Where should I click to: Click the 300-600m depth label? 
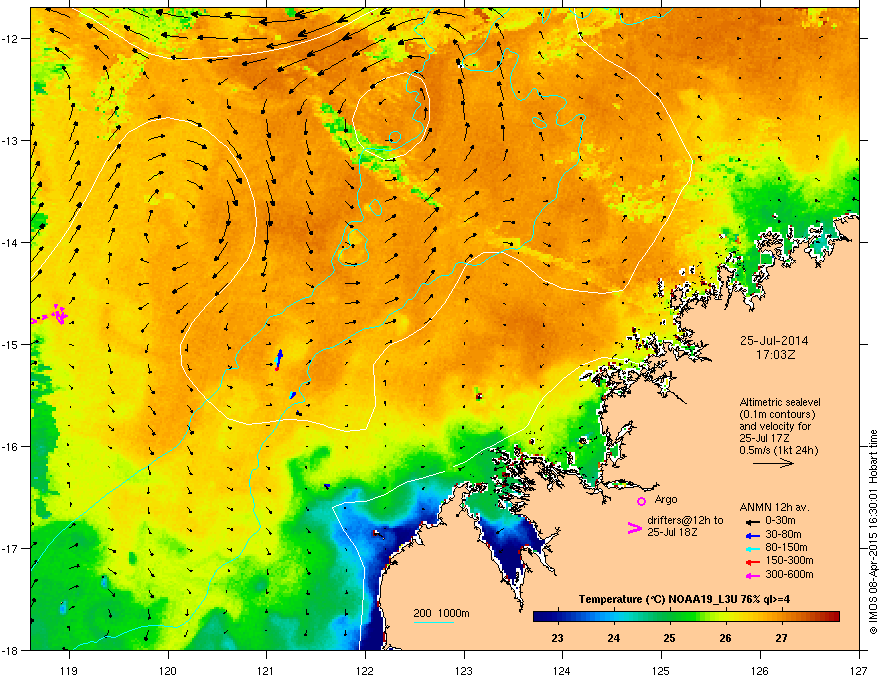pos(789,575)
